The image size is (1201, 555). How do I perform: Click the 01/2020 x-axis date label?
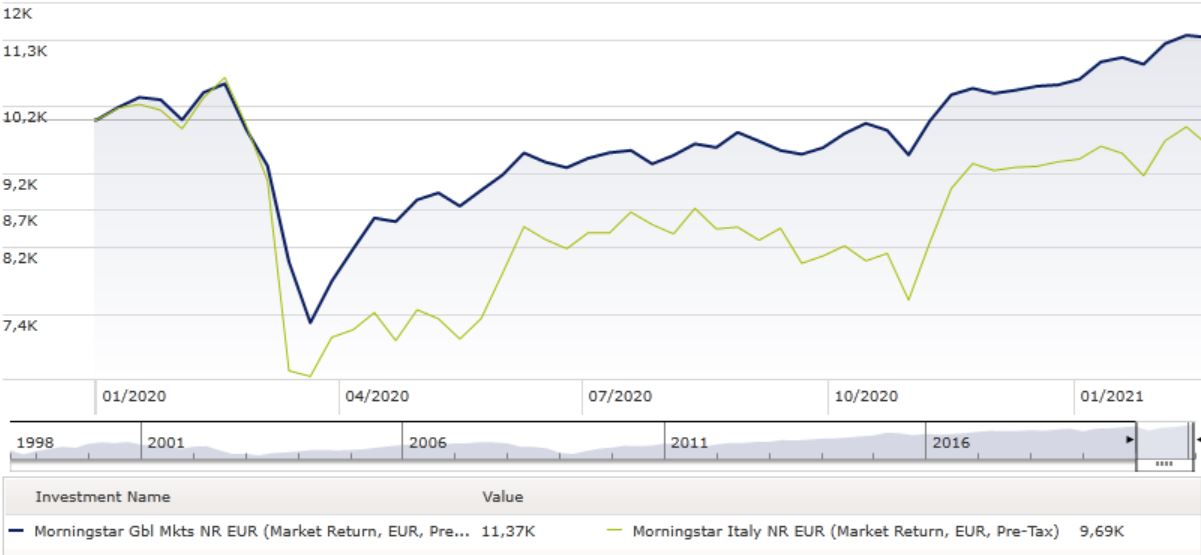click(134, 396)
